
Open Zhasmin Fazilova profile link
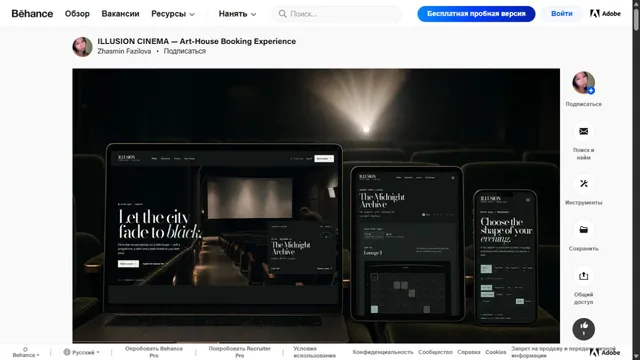point(124,51)
